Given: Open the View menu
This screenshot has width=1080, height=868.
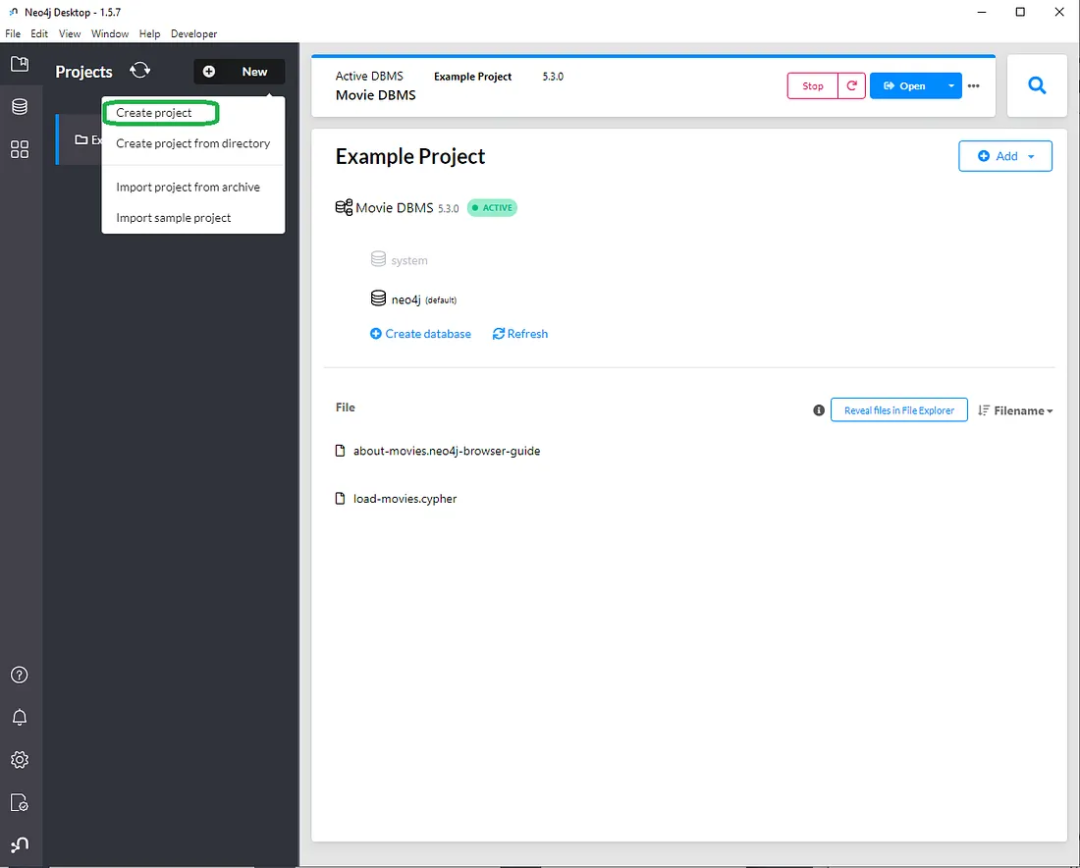Looking at the screenshot, I should pyautogui.click(x=70, y=34).
